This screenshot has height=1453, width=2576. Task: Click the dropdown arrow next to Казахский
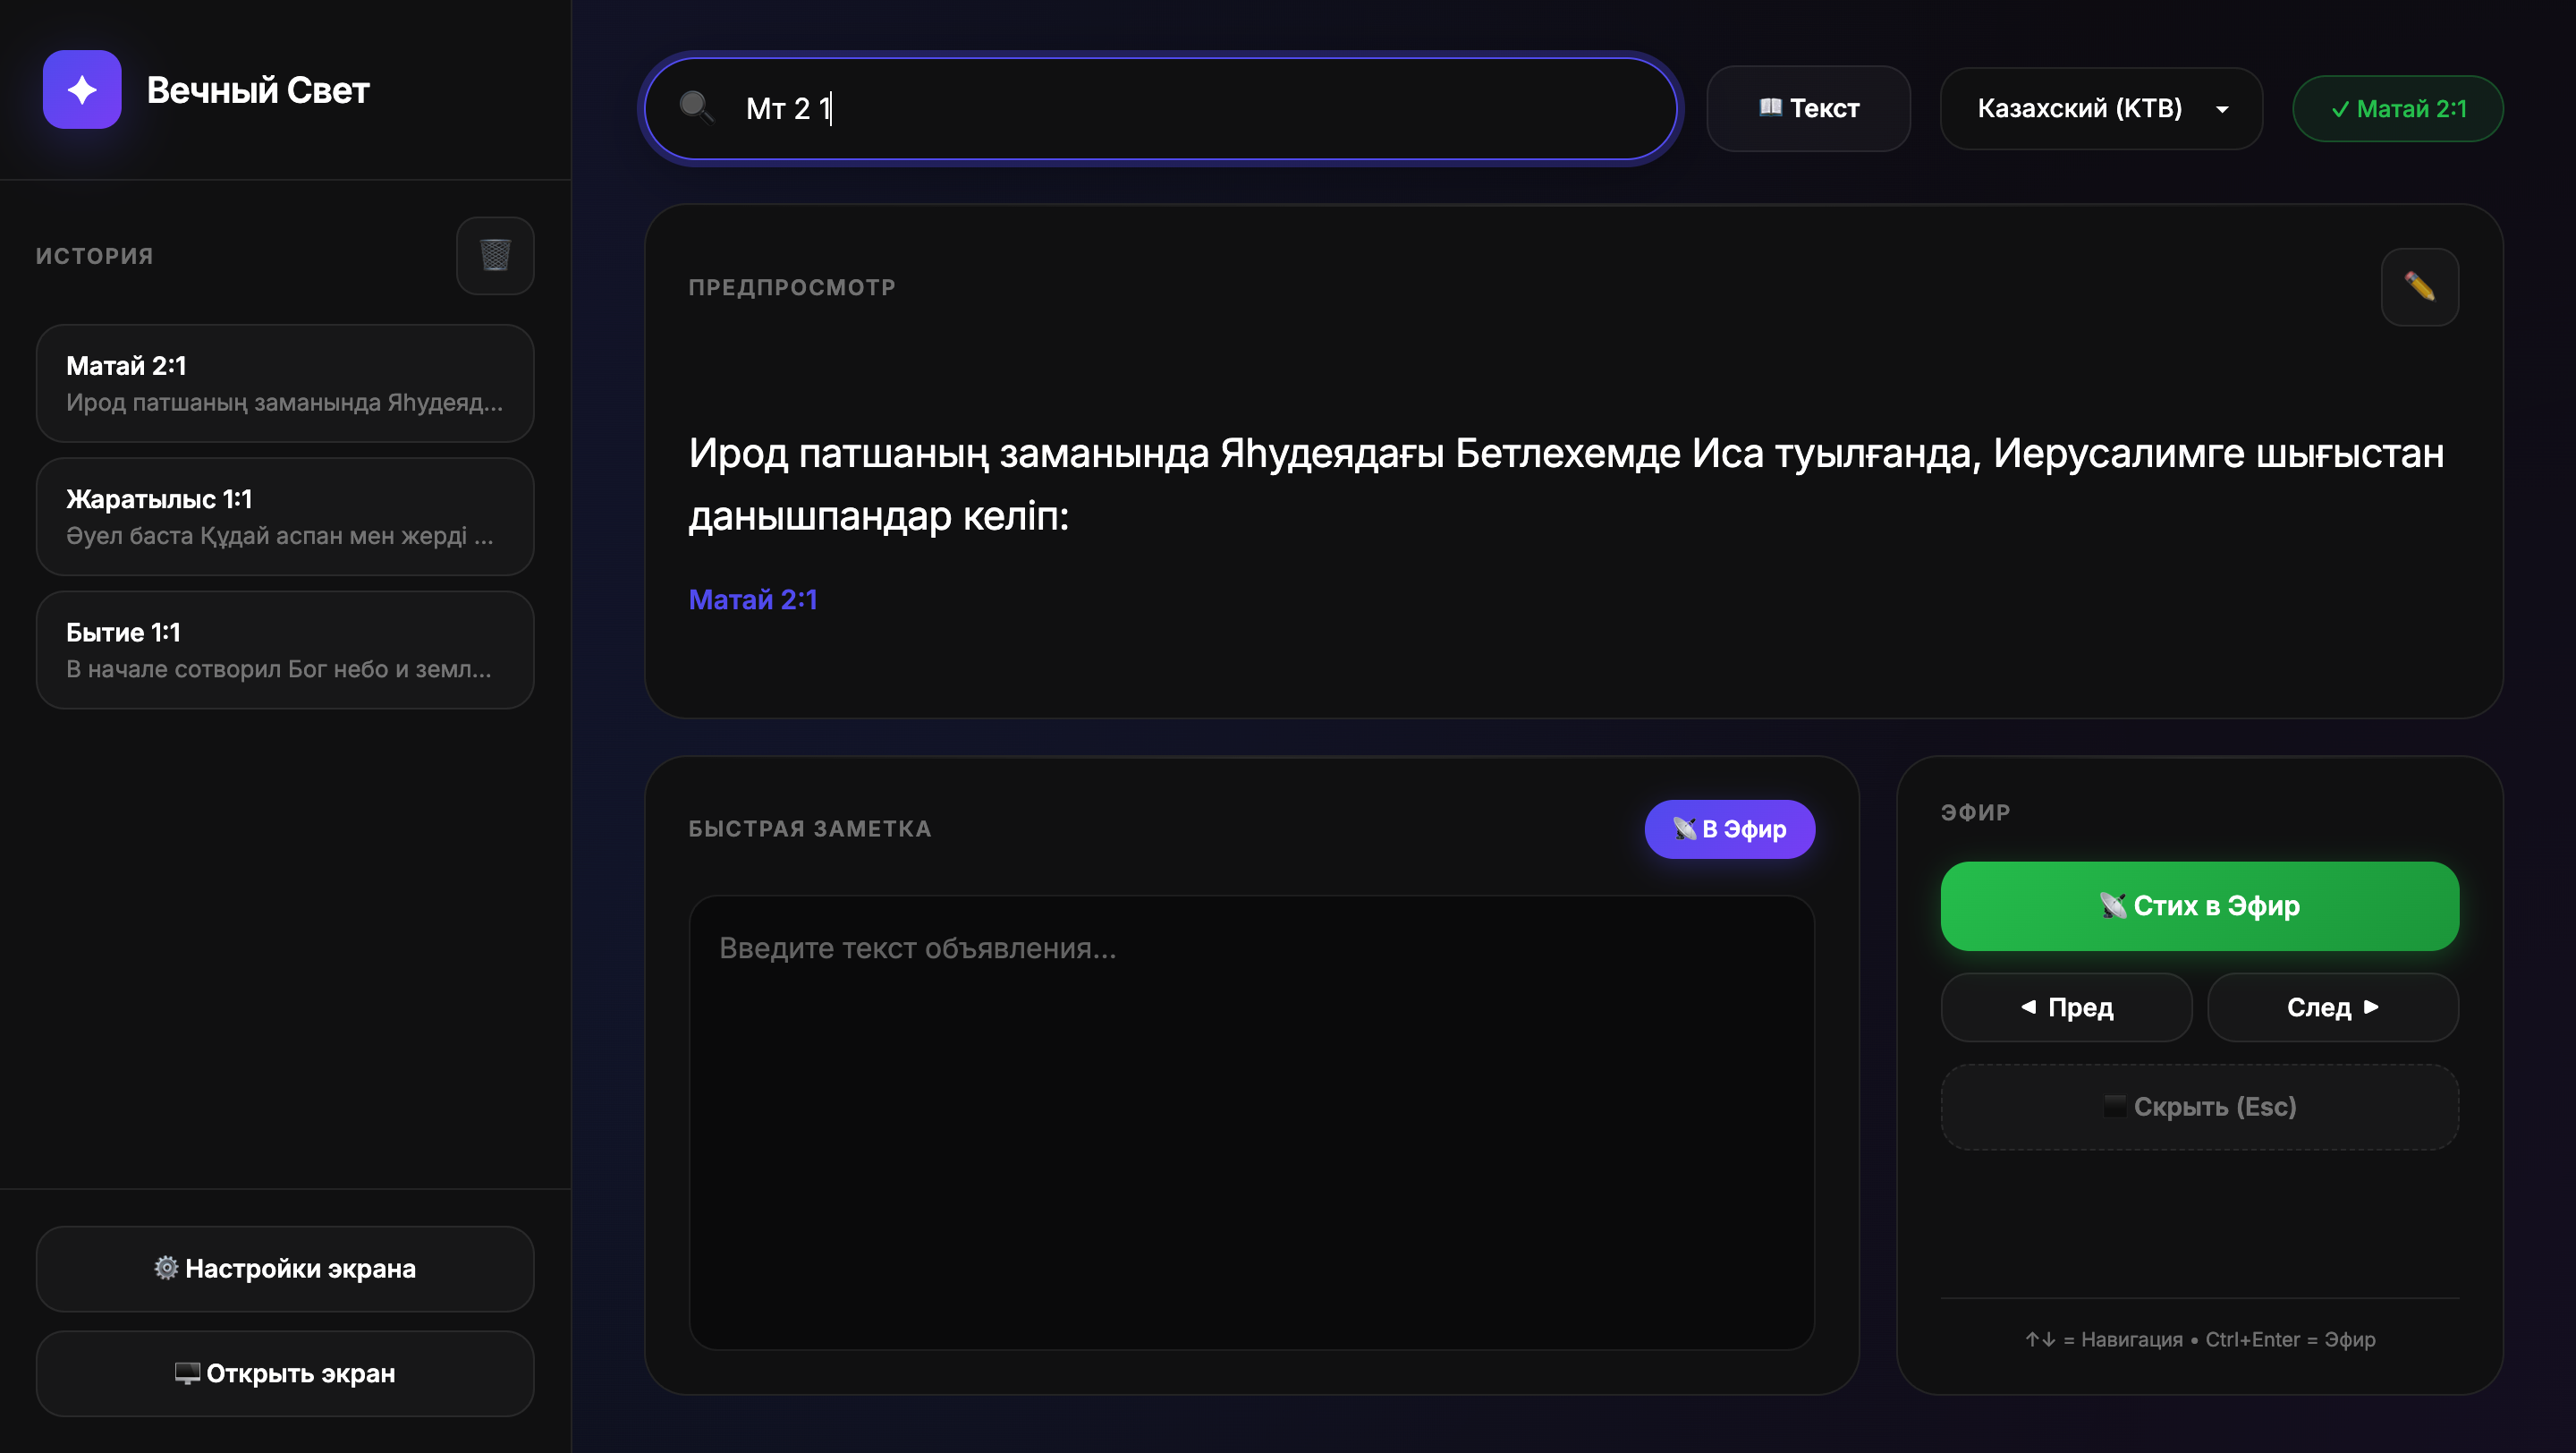click(2222, 110)
